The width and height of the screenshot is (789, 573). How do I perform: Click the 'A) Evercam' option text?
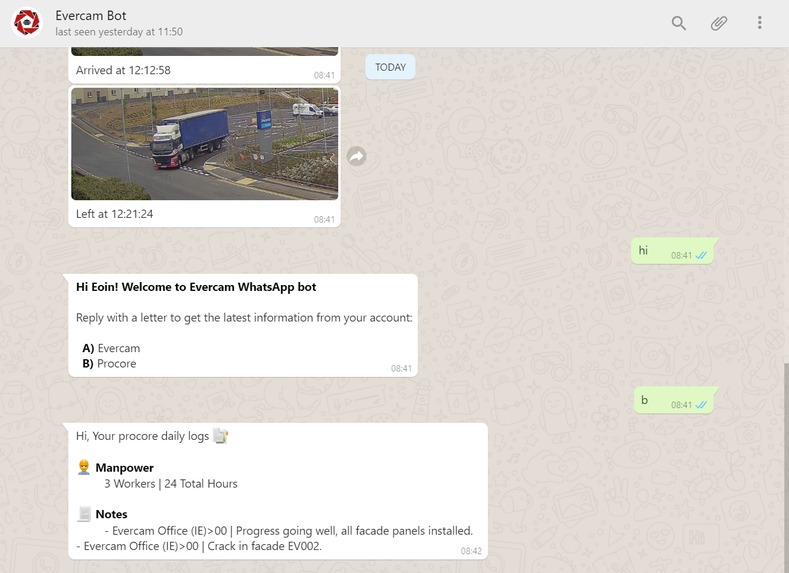111,348
